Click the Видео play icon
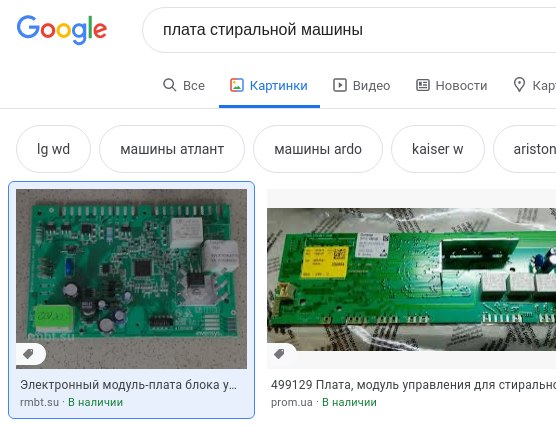Viewport: 556px width, 426px height. [340, 85]
